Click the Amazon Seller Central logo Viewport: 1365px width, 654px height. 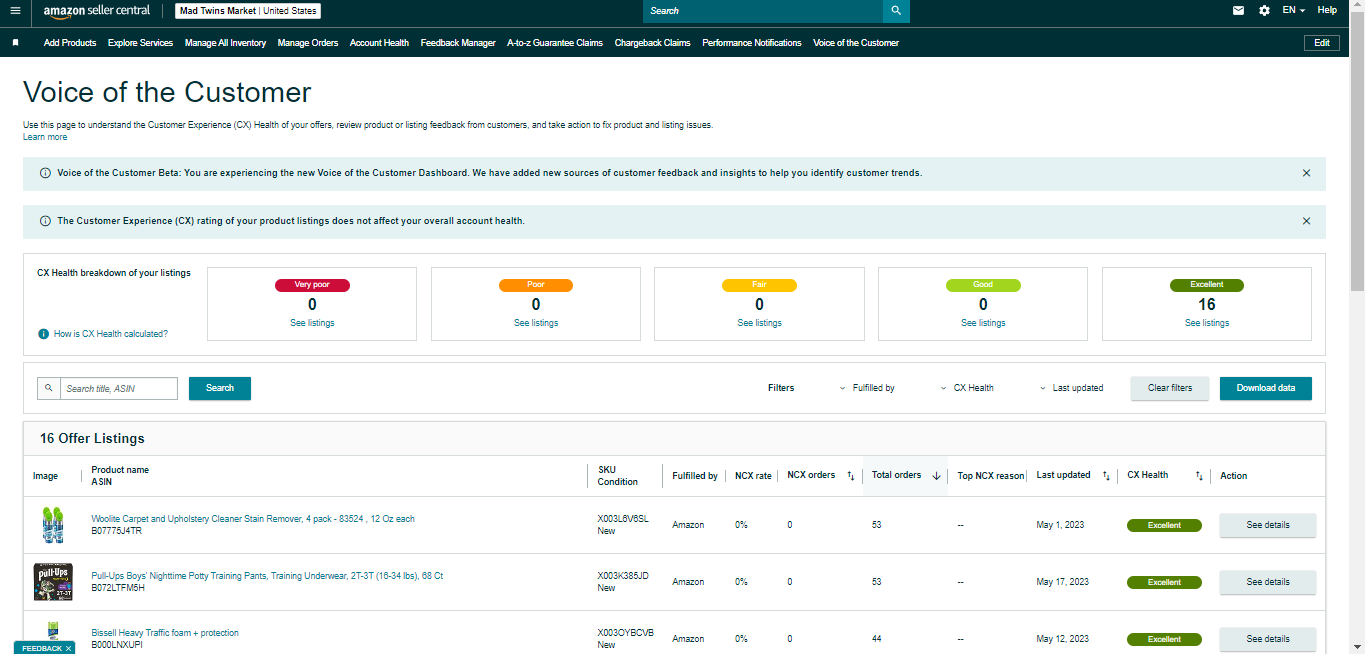coord(97,11)
